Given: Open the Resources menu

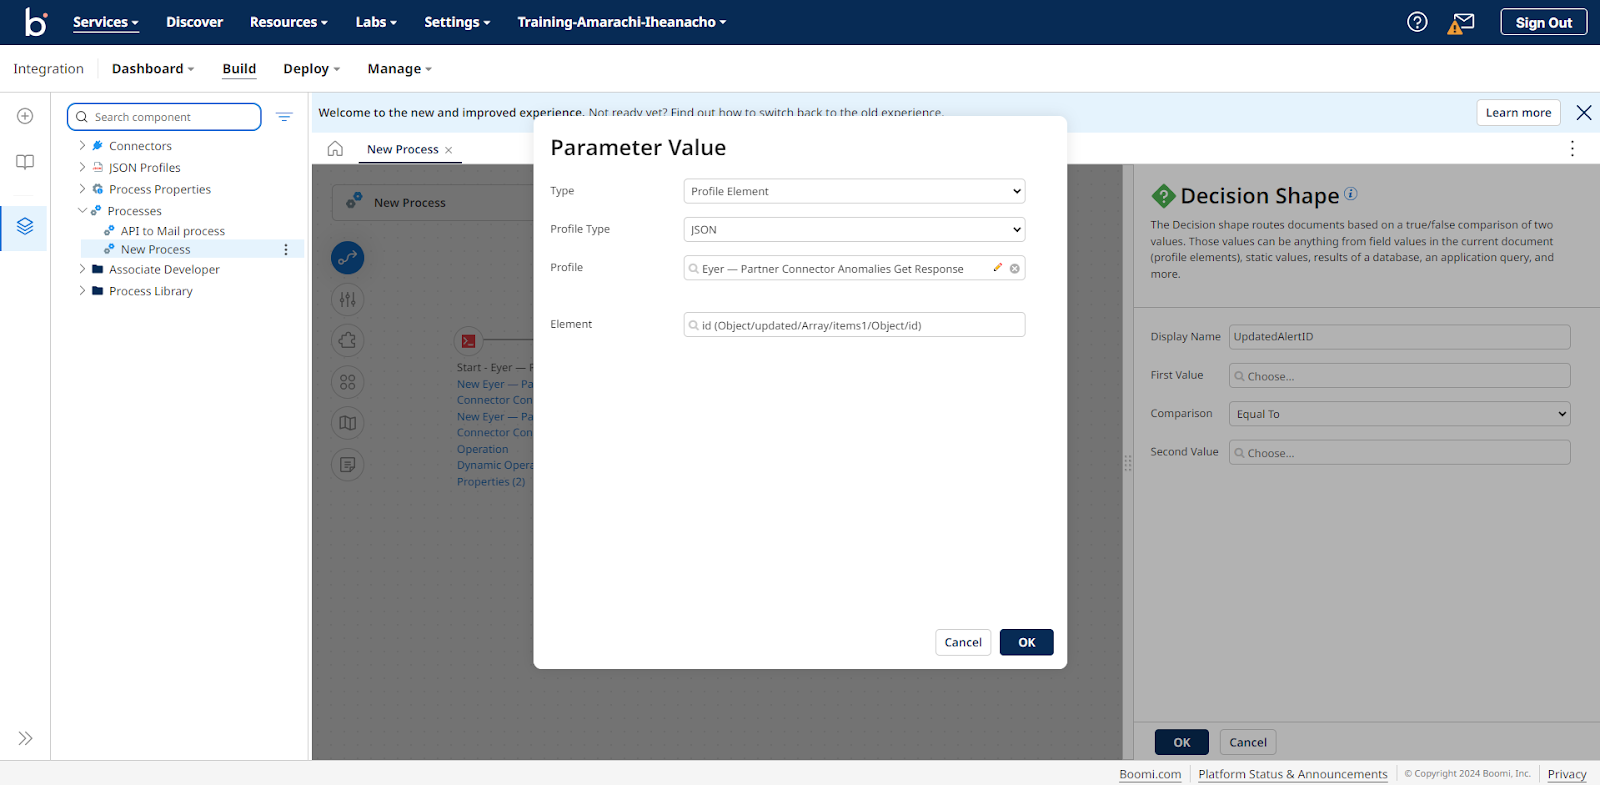Looking at the screenshot, I should pyautogui.click(x=289, y=22).
